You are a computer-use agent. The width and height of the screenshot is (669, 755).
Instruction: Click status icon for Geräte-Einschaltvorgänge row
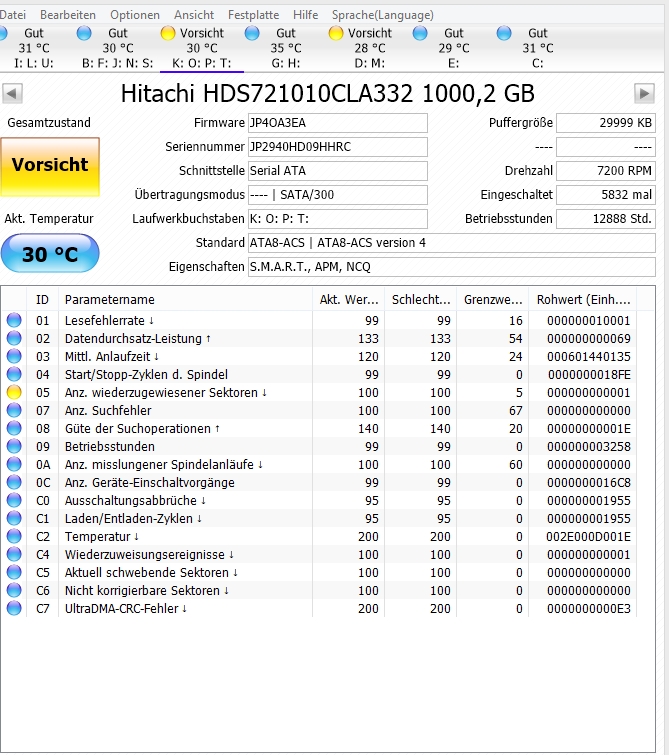[14, 482]
